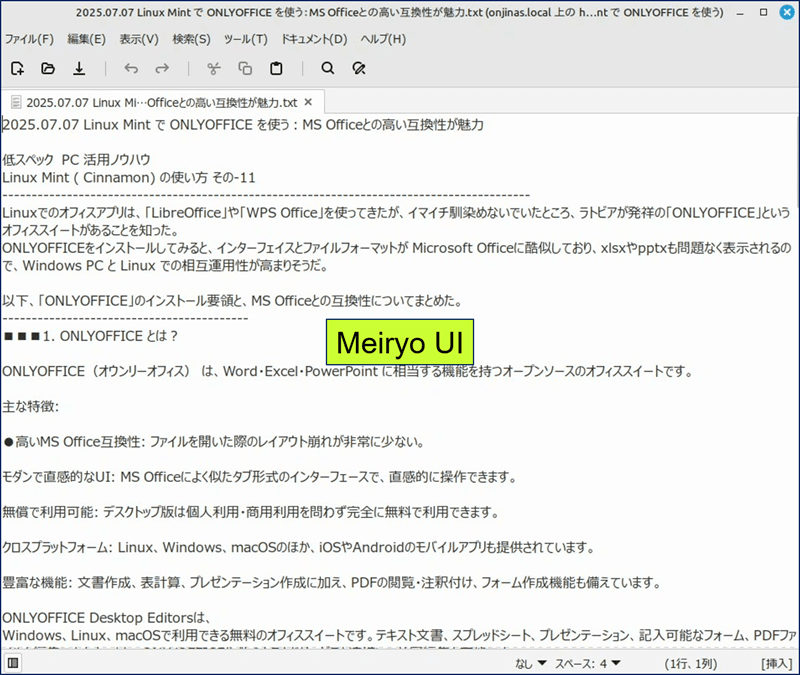The image size is (800, 675).
Task: Open the なし syntax highlighting dropdown
Action: 531,663
